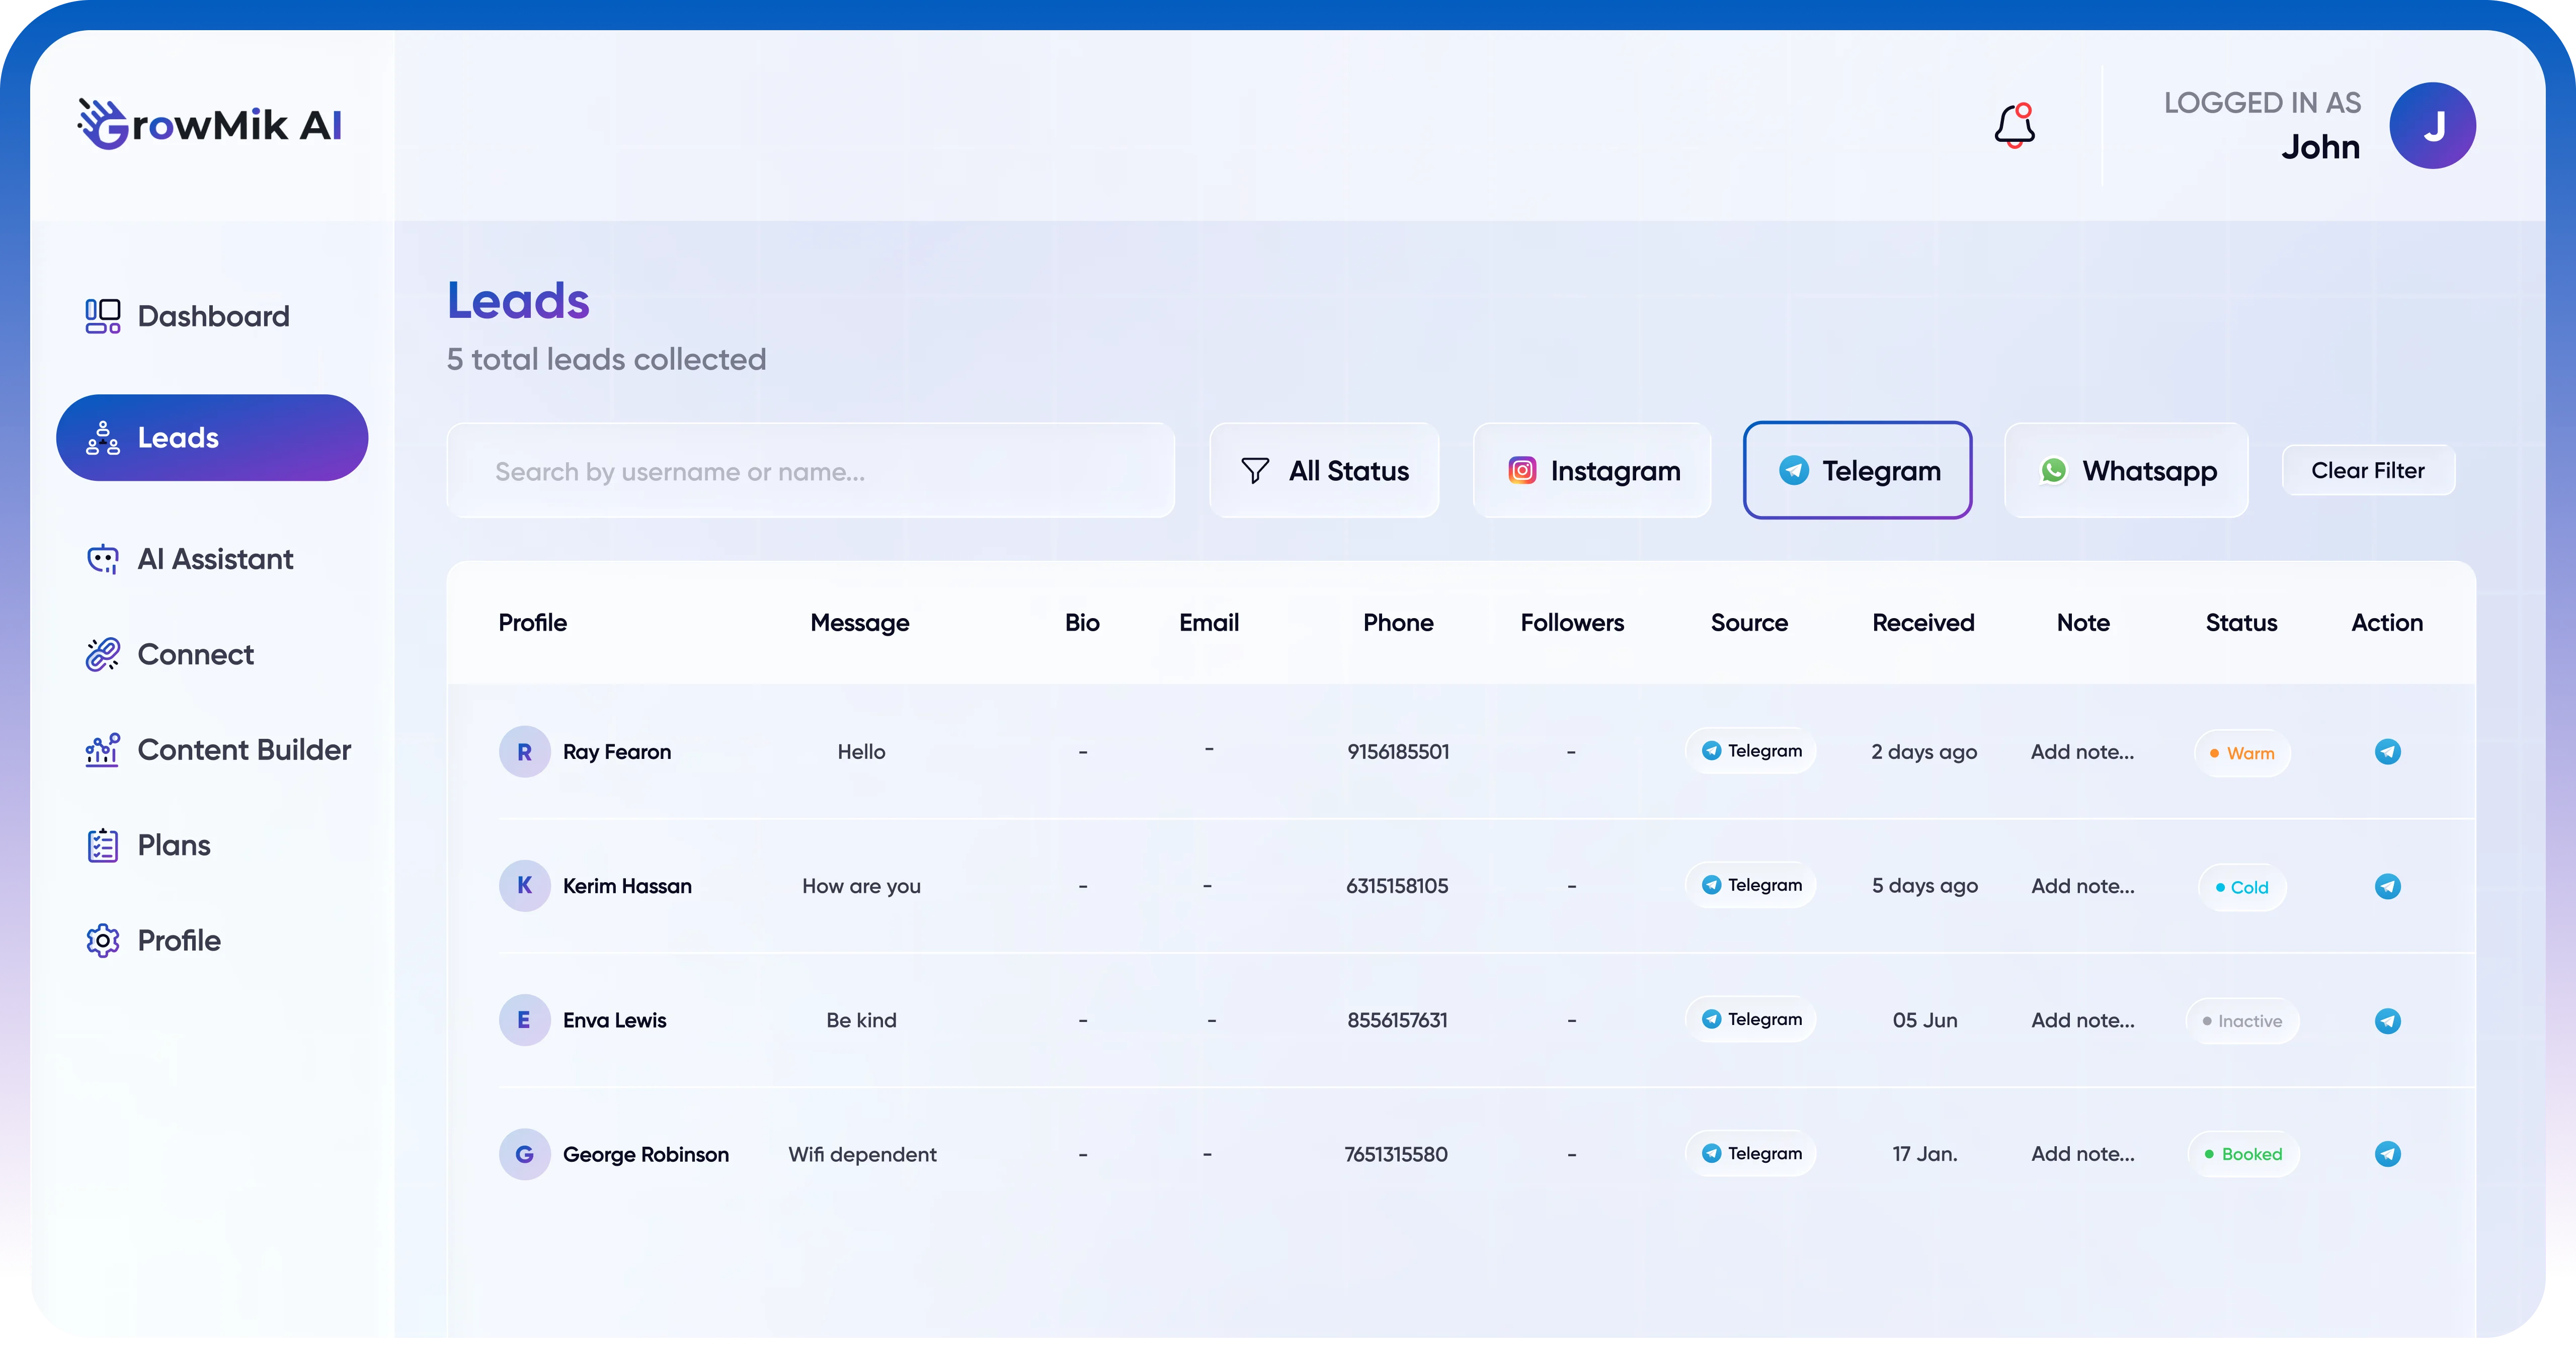The width and height of the screenshot is (2576, 1368).
Task: Select the Leads menu item
Action: pyautogui.click(x=212, y=438)
